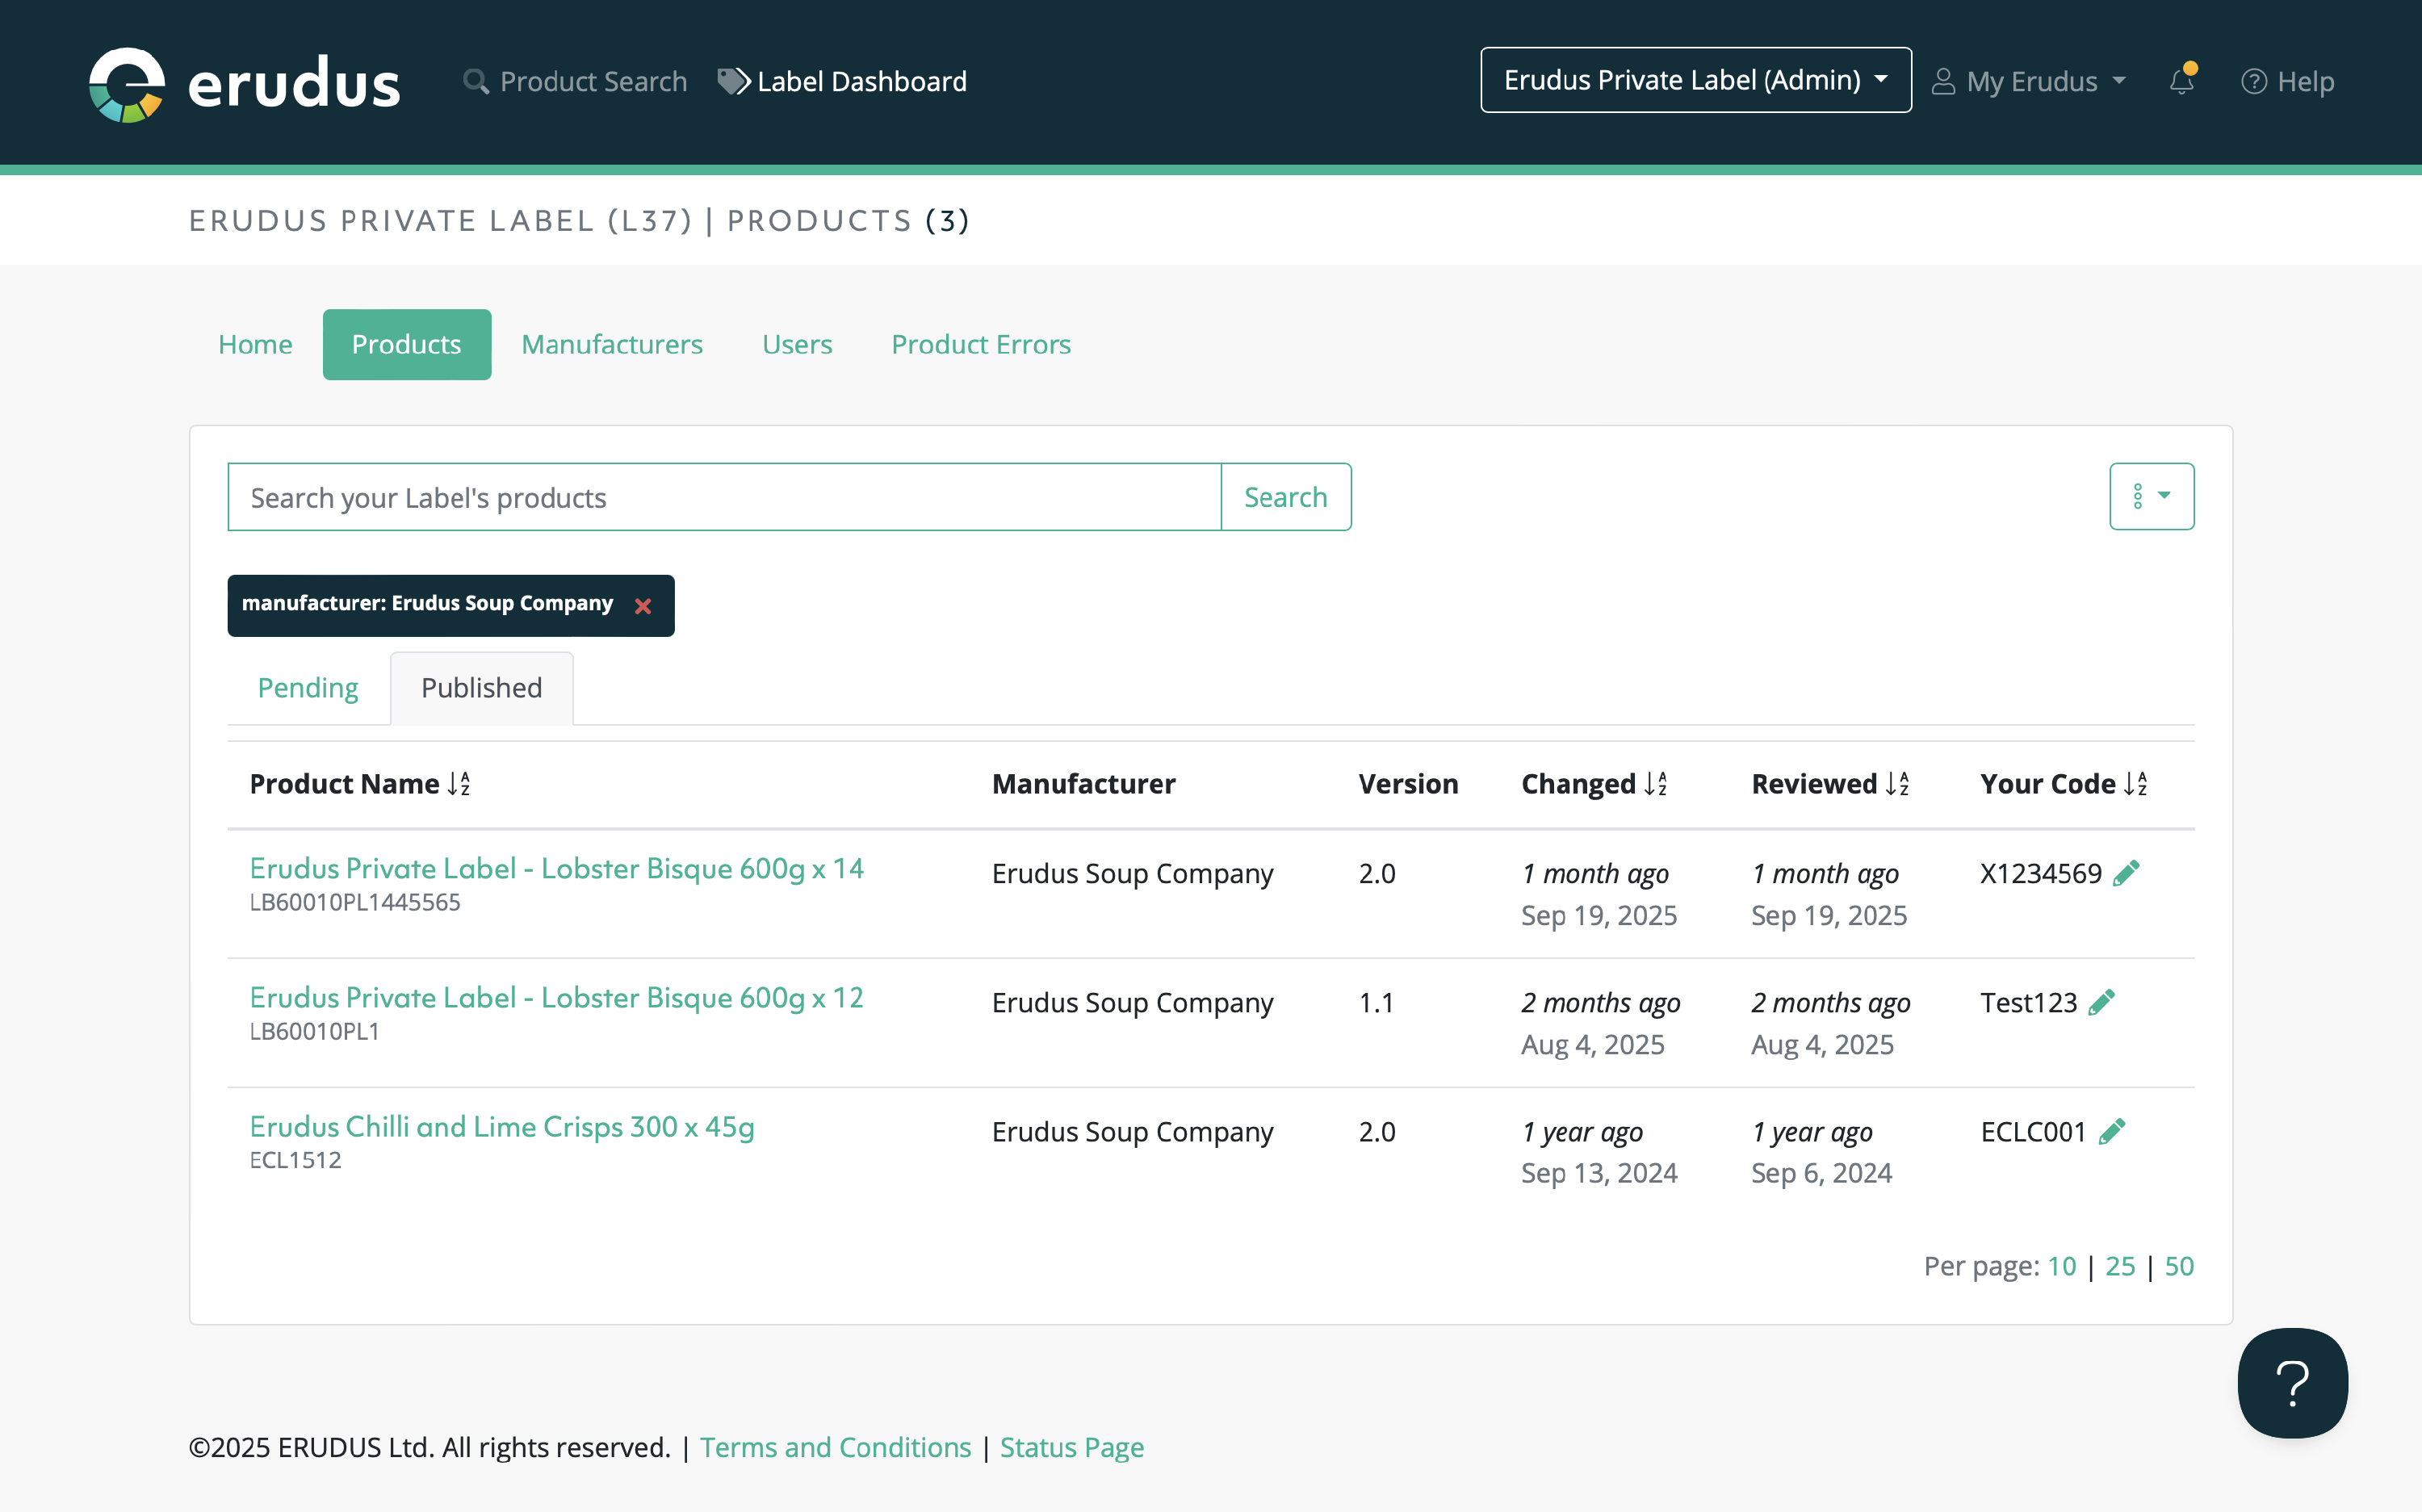Click the notification bell icon

click(x=2181, y=81)
